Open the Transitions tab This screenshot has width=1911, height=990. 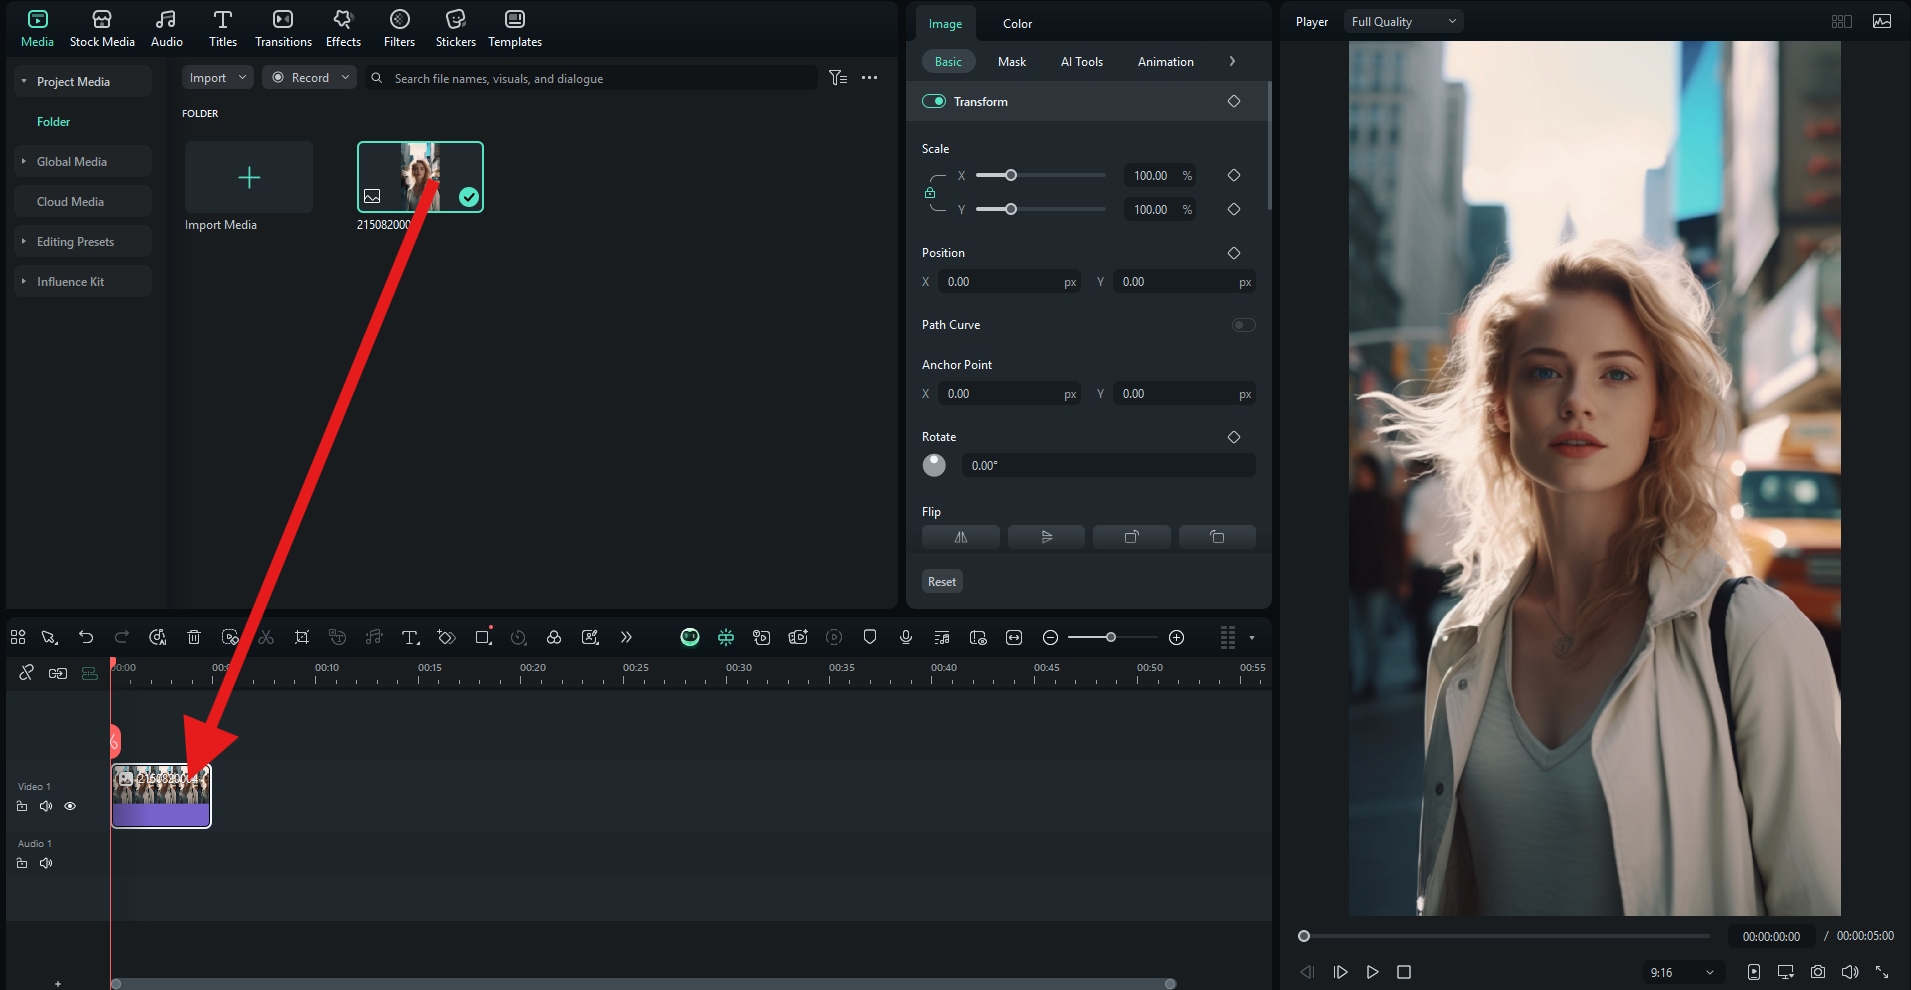283,28
